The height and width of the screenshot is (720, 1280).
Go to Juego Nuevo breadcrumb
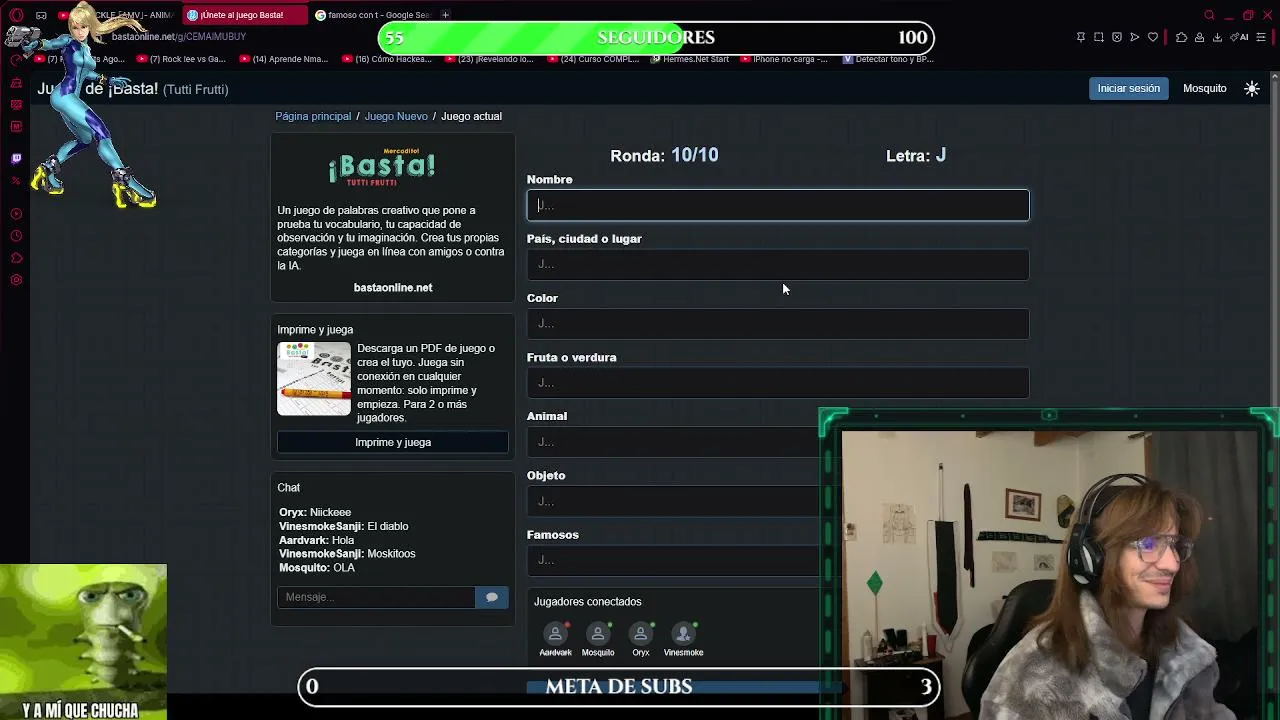click(396, 116)
